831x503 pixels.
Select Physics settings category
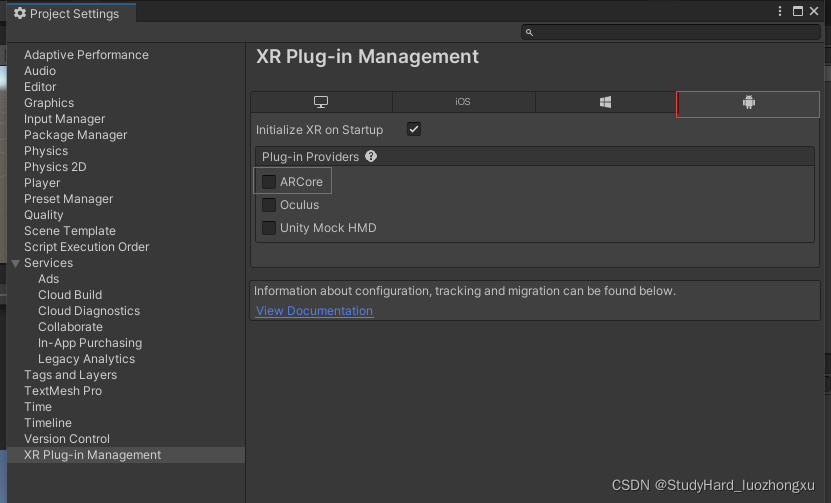(46, 151)
